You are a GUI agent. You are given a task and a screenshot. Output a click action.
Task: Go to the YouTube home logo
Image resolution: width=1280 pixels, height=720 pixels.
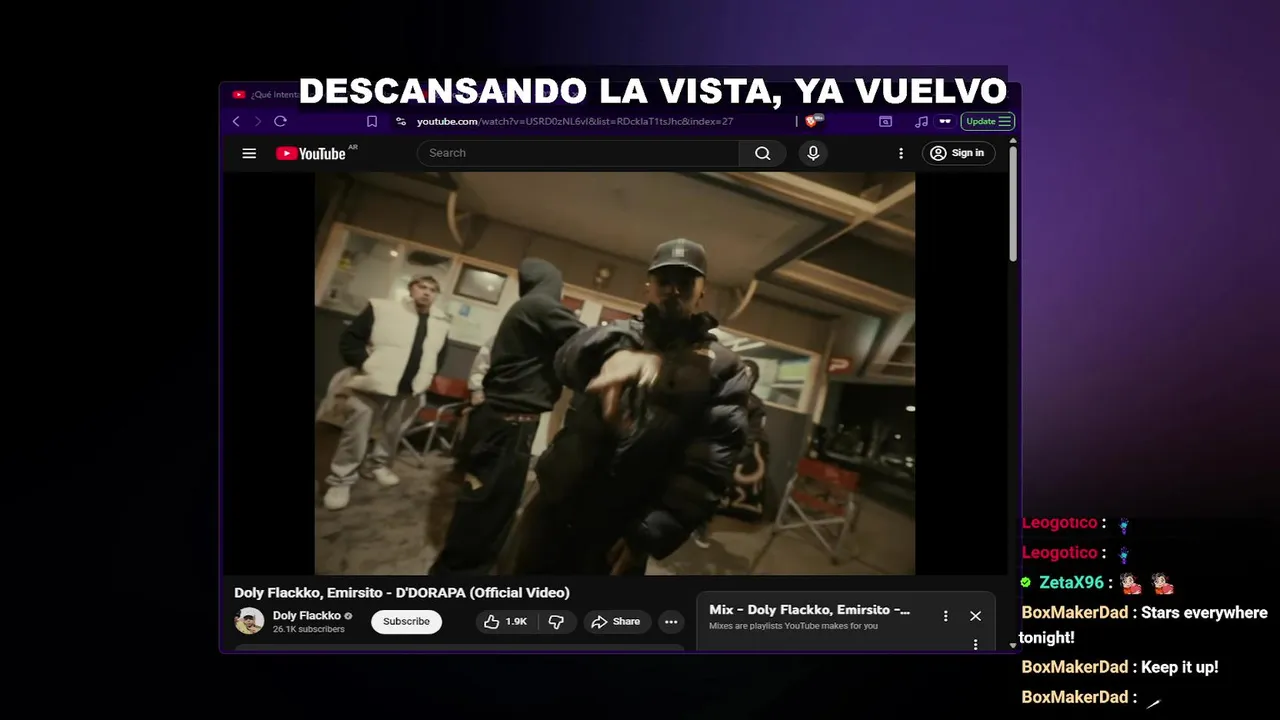(311, 153)
